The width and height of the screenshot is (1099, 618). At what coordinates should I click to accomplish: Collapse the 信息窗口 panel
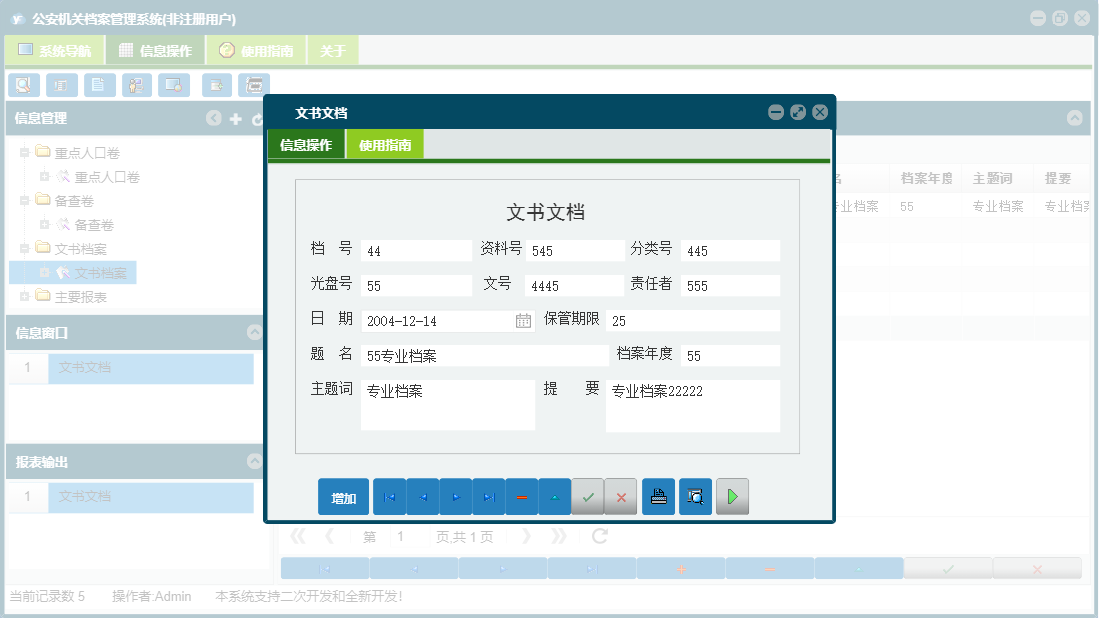[x=254, y=332]
